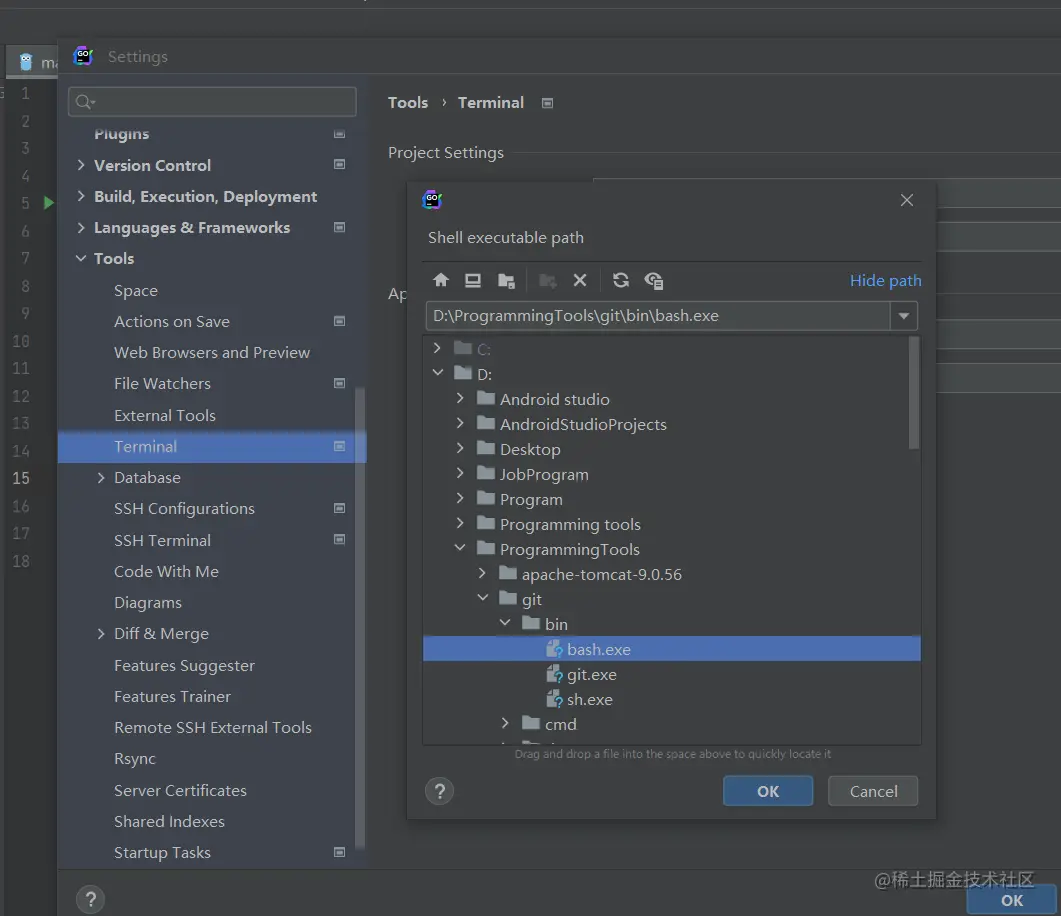Viewport: 1061px width, 916px height.
Task: Click the project marker icon beside Languages & Frameworks
Action: coord(340,227)
